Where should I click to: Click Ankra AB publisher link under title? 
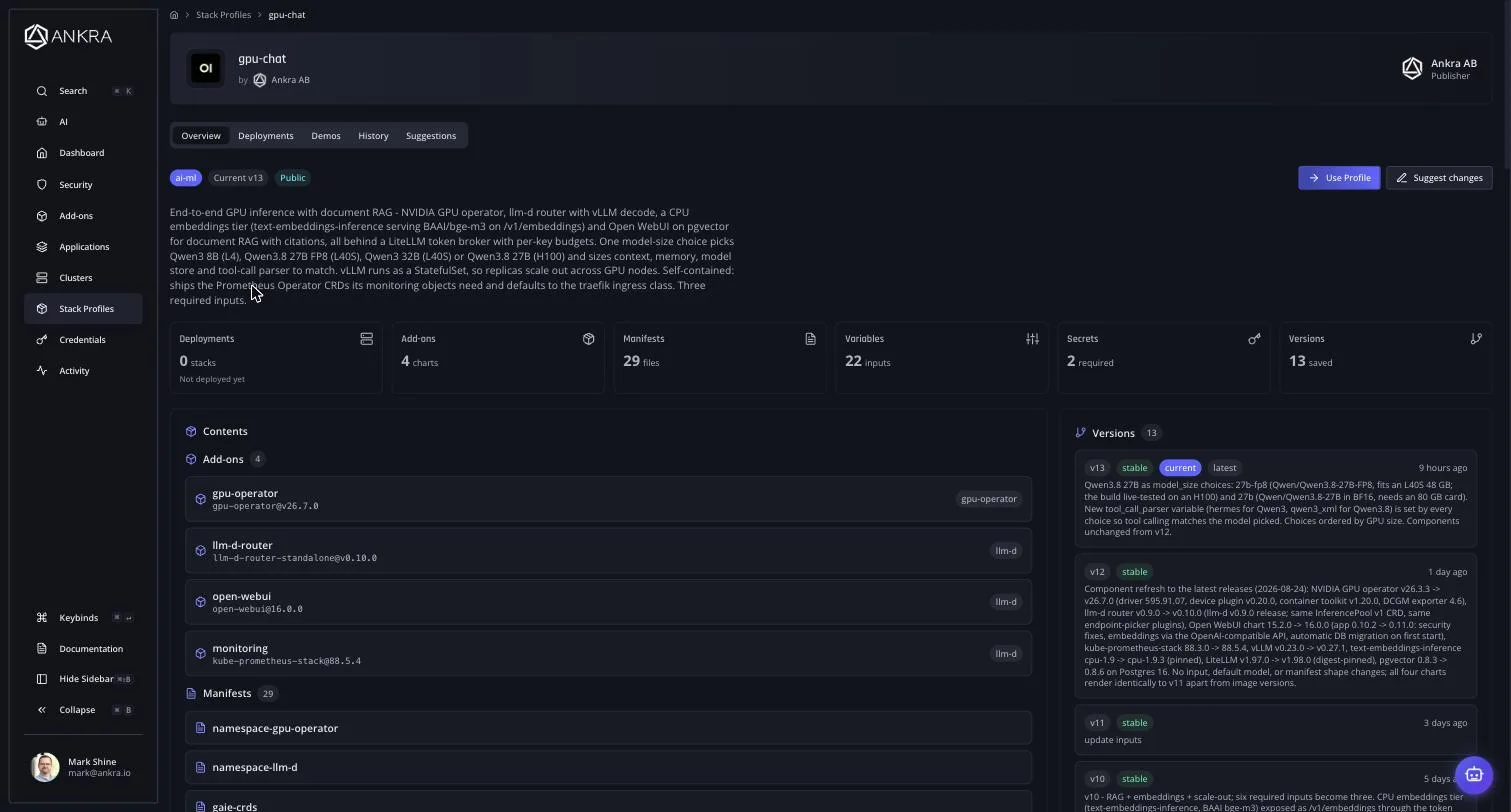(281, 80)
